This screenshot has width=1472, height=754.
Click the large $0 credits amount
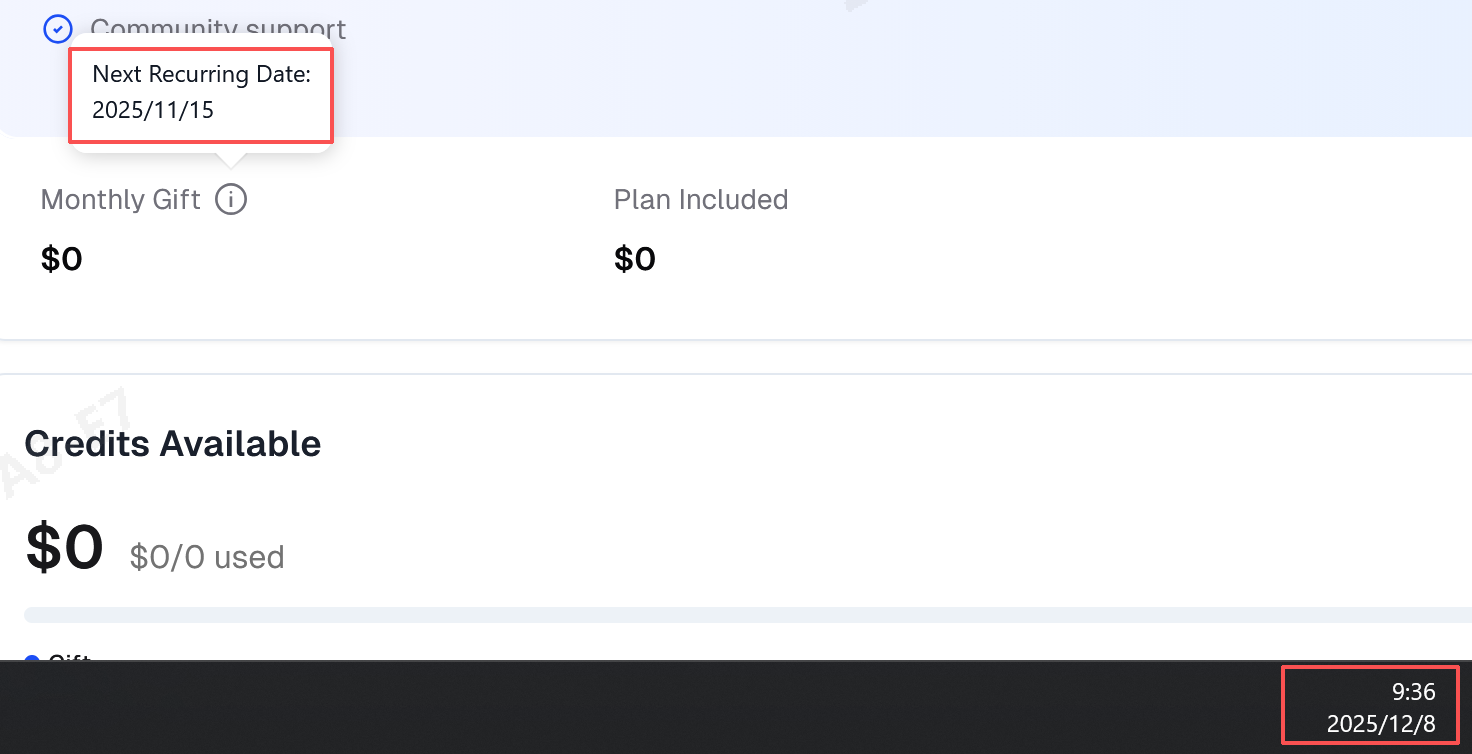tap(65, 548)
